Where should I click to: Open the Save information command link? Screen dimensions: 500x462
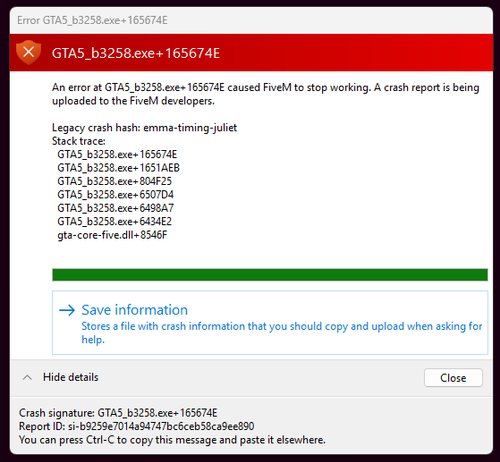[x=270, y=323]
